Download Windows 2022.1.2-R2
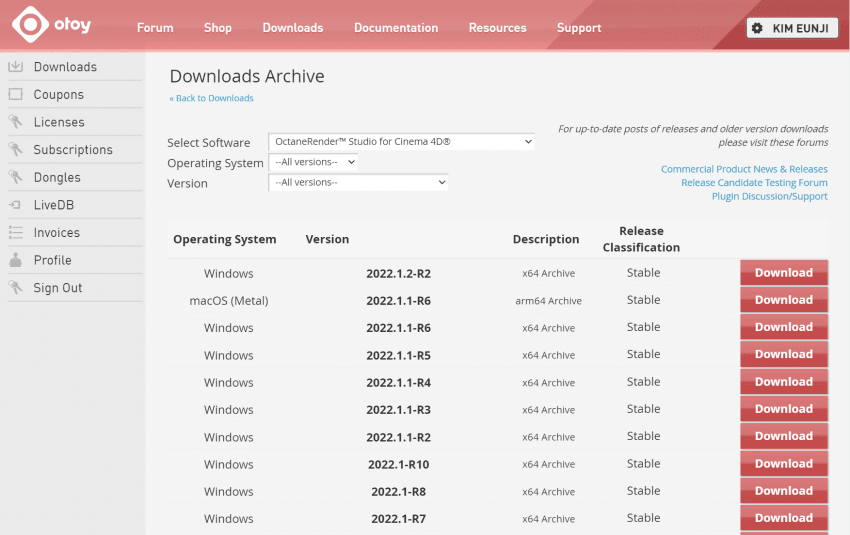850x535 pixels. point(784,273)
